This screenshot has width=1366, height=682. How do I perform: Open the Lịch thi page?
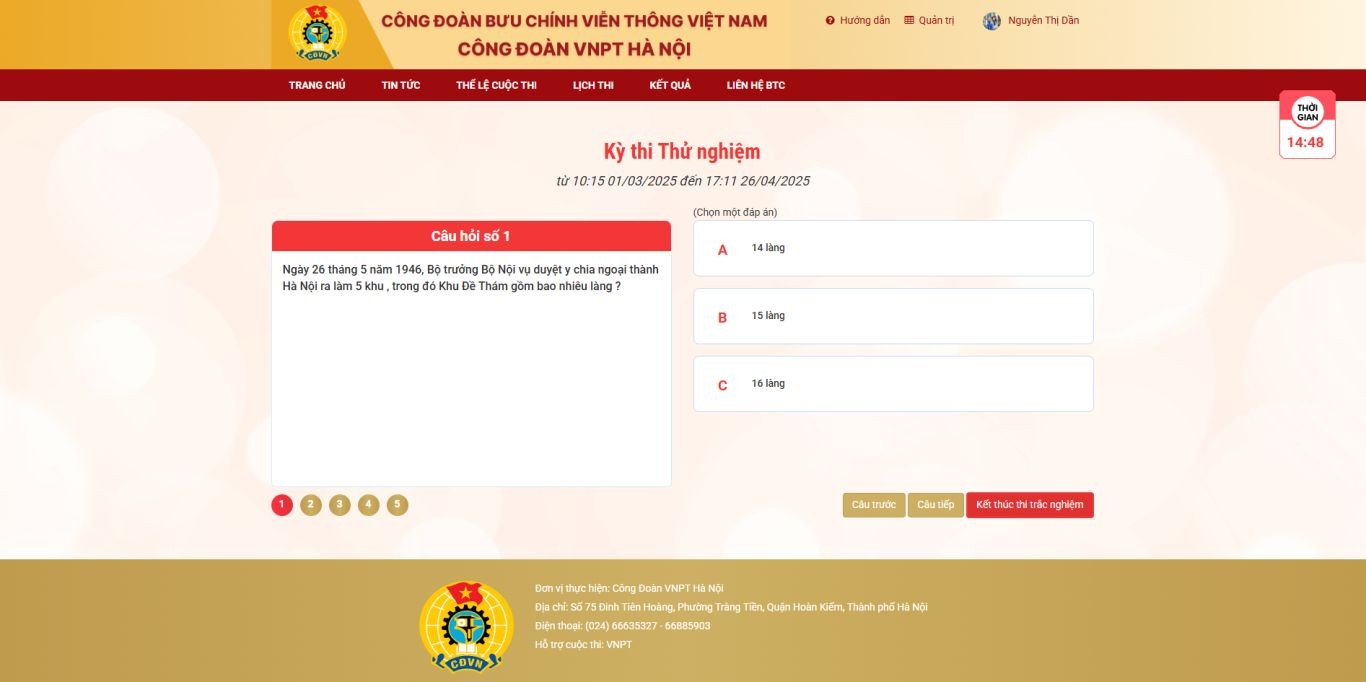[x=593, y=85]
